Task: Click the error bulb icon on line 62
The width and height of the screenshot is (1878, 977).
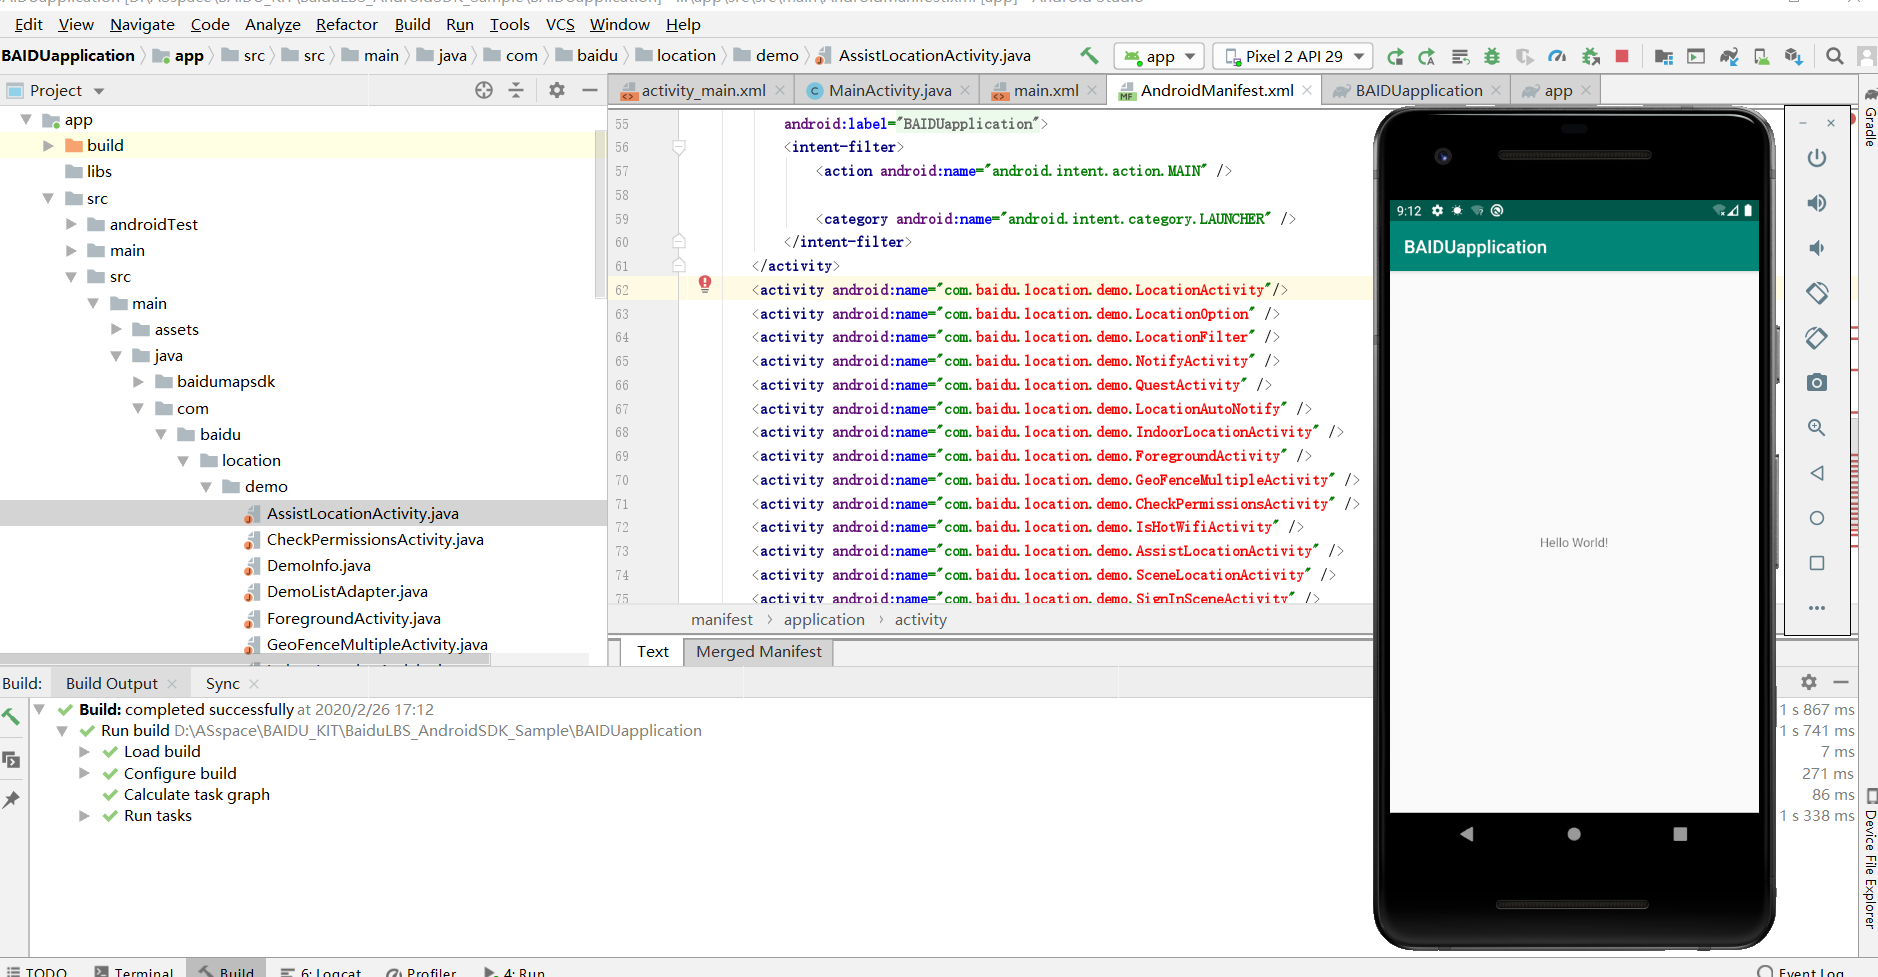Action: point(704,285)
